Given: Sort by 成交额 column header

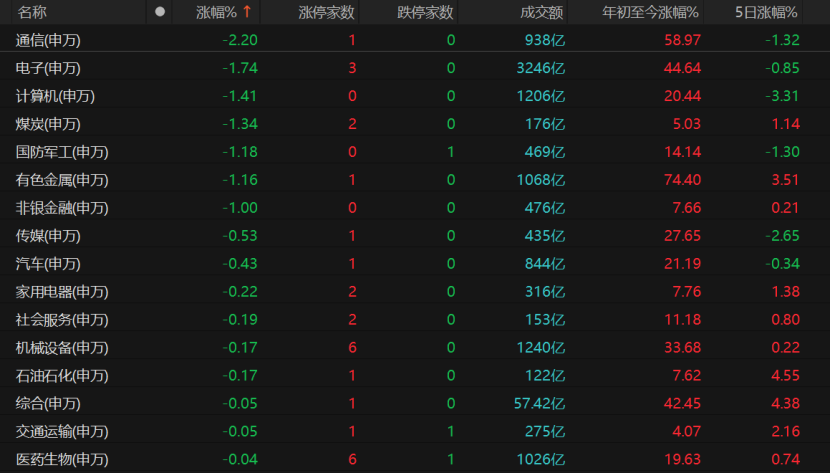Looking at the screenshot, I should pos(542,12).
